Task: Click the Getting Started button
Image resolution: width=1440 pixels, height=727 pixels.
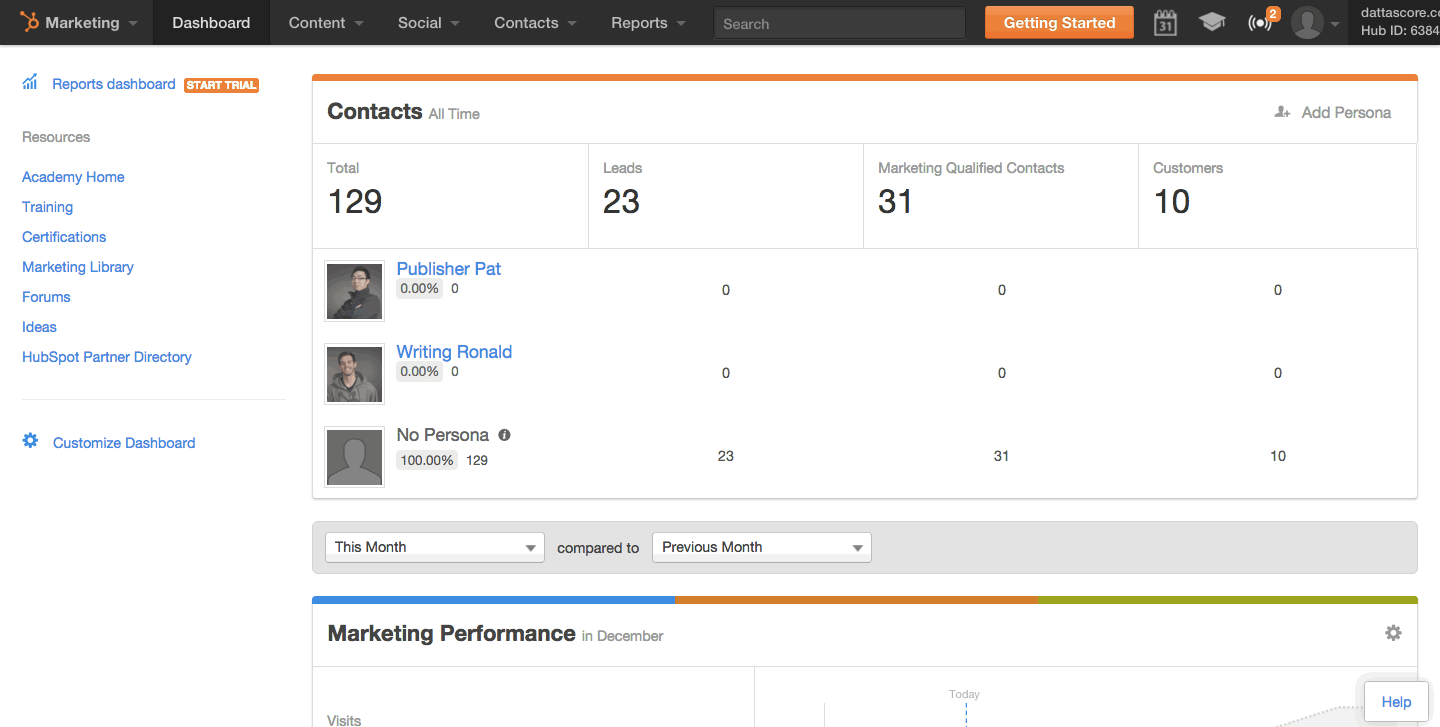Action: click(x=1059, y=22)
